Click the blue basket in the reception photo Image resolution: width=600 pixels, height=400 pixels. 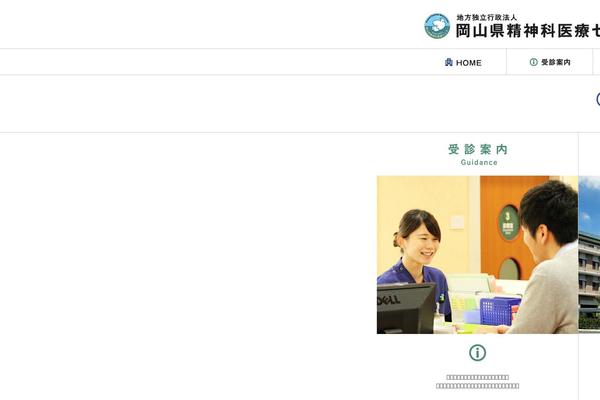click(x=499, y=310)
